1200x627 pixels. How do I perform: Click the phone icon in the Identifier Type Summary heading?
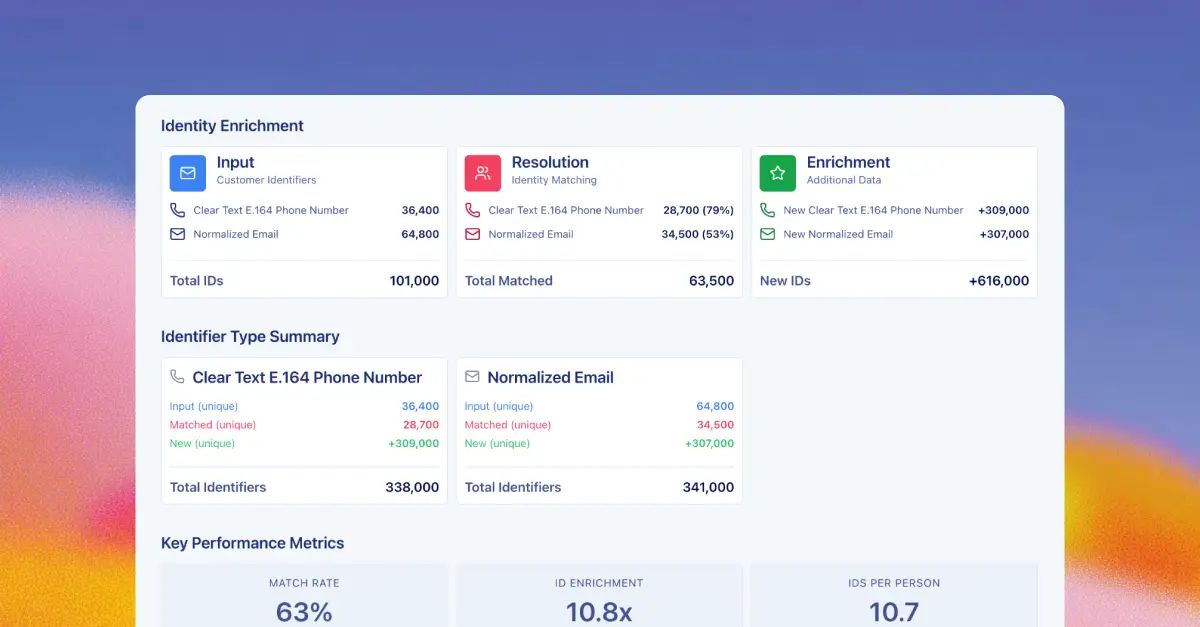pyautogui.click(x=178, y=377)
